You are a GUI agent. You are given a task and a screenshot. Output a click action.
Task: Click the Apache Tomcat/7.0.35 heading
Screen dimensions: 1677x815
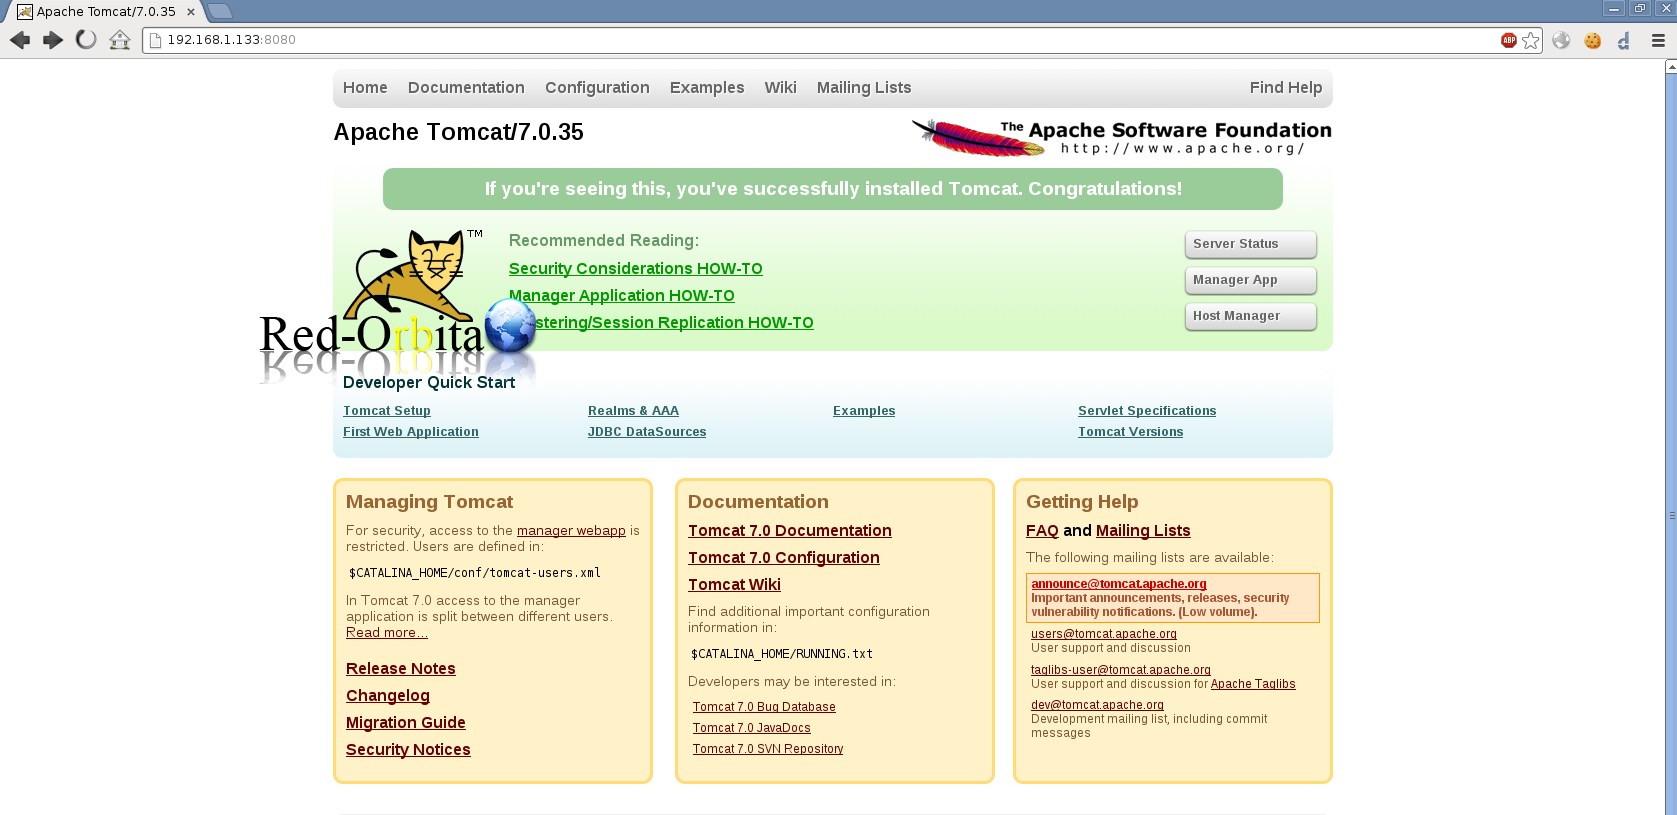[x=458, y=132]
